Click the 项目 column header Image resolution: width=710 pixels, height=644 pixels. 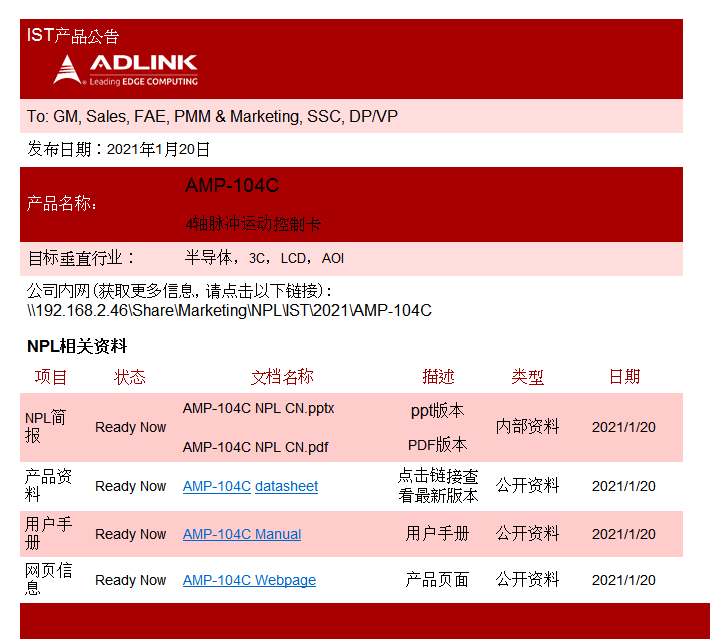coord(51,377)
